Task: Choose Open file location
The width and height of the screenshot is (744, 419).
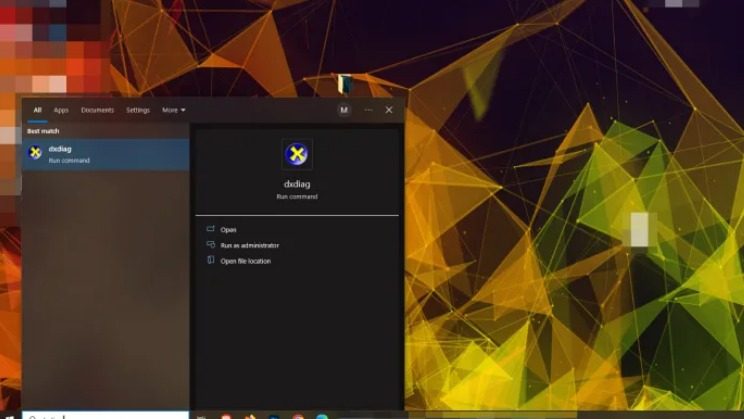Action: [246, 261]
